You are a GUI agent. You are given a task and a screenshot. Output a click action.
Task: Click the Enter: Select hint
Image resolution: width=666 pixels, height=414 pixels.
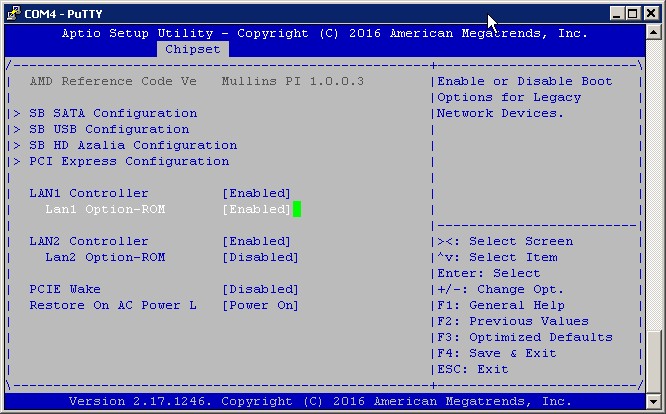point(489,273)
